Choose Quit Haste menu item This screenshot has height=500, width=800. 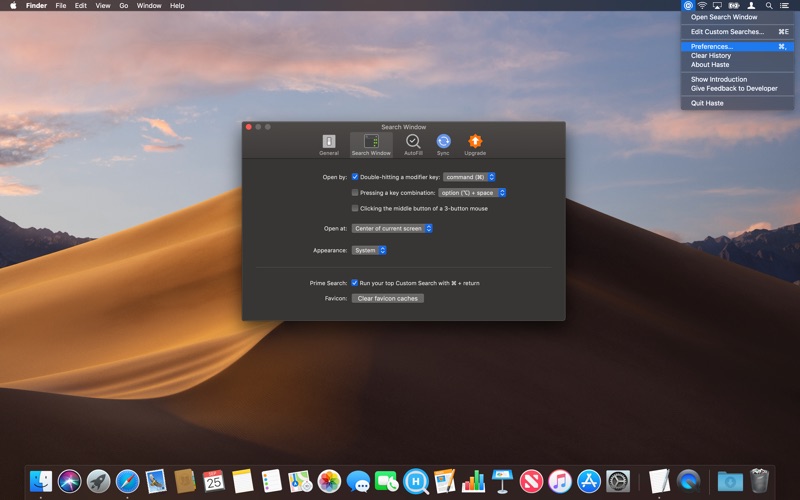(737, 103)
